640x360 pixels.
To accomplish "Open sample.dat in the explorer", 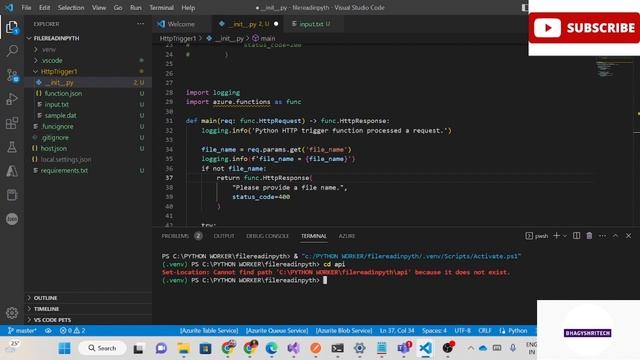I will (60, 116).
